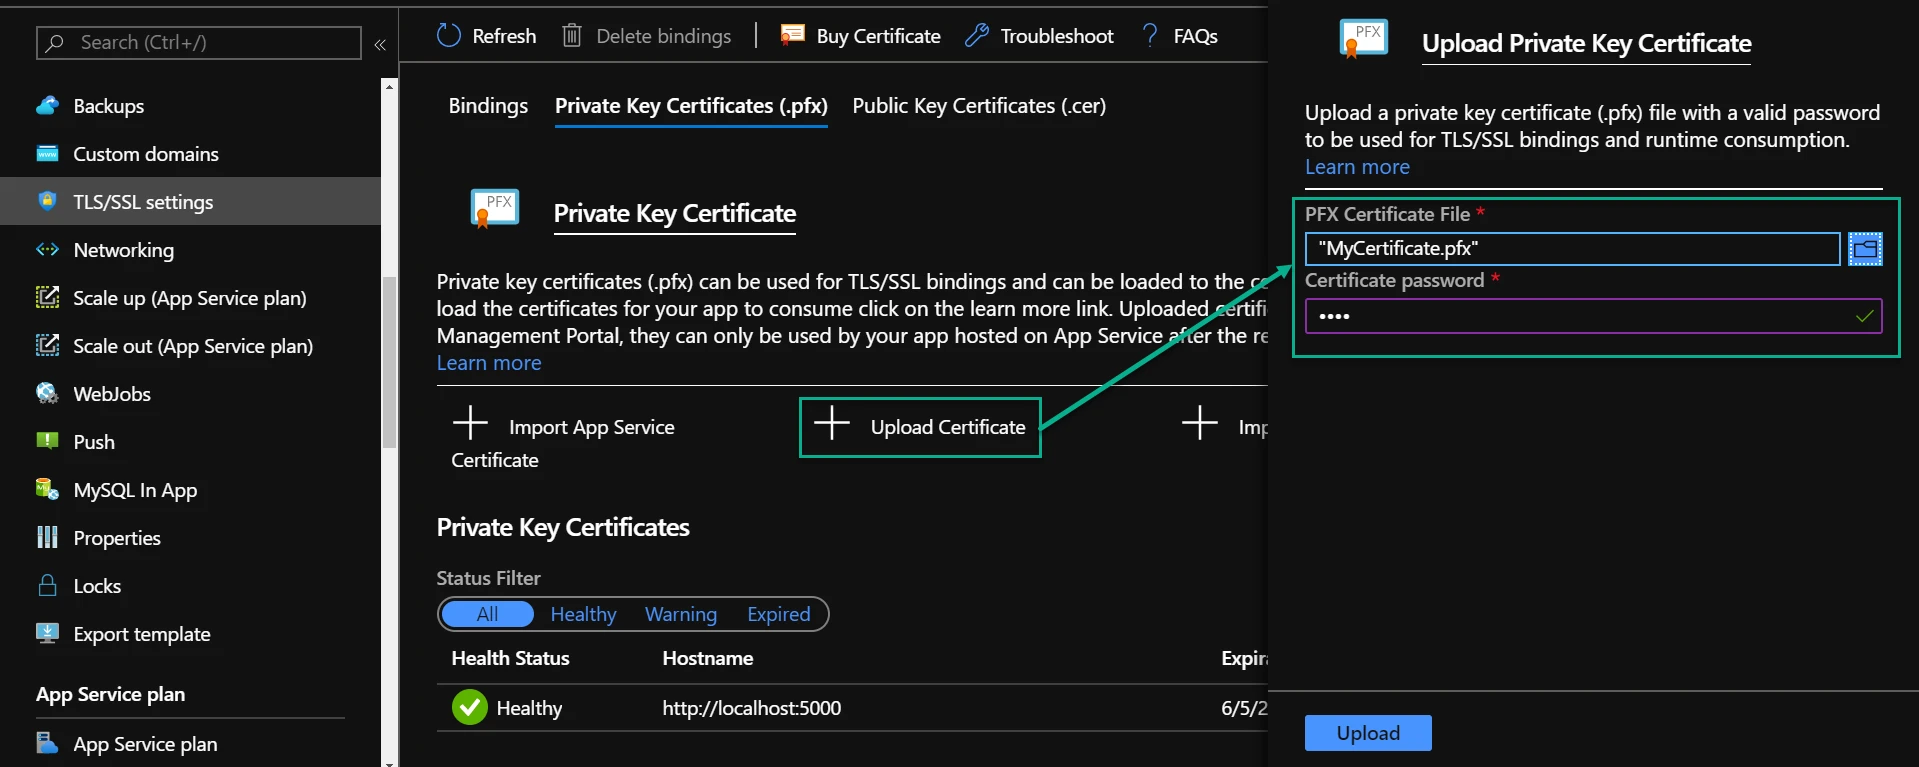
Task: Select the All status filter
Action: tap(487, 614)
